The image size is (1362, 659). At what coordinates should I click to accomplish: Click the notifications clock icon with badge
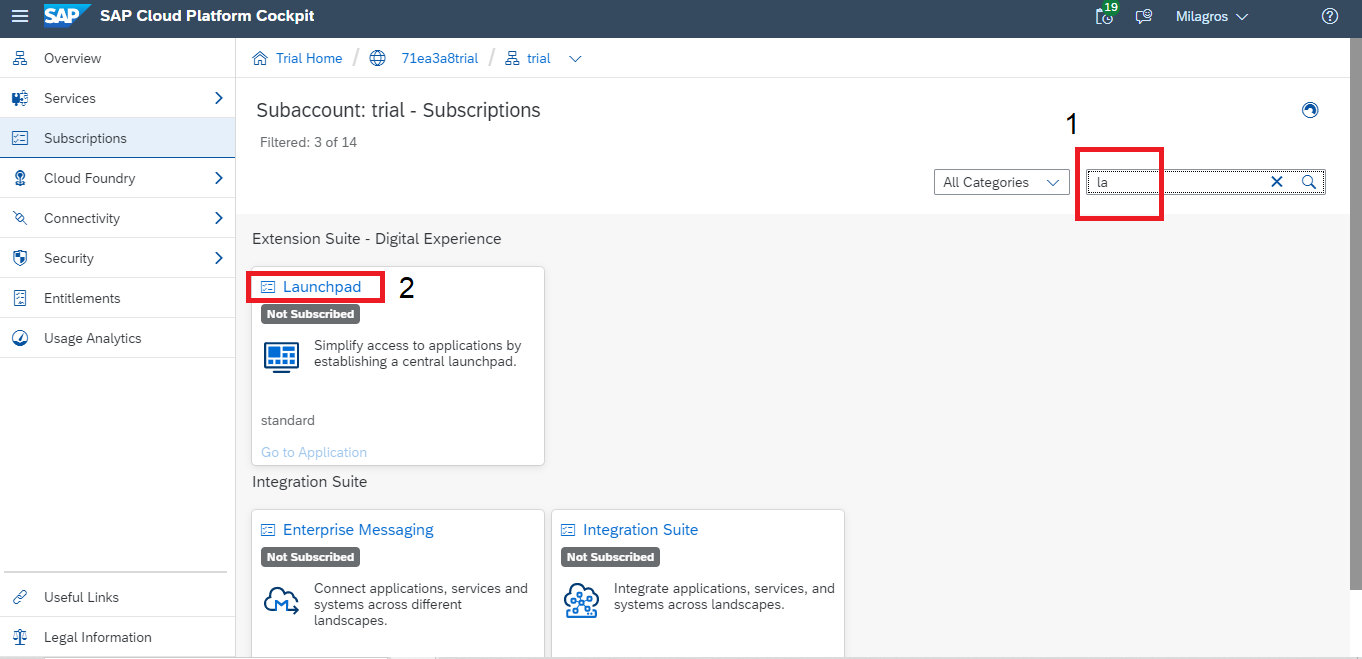click(1105, 16)
